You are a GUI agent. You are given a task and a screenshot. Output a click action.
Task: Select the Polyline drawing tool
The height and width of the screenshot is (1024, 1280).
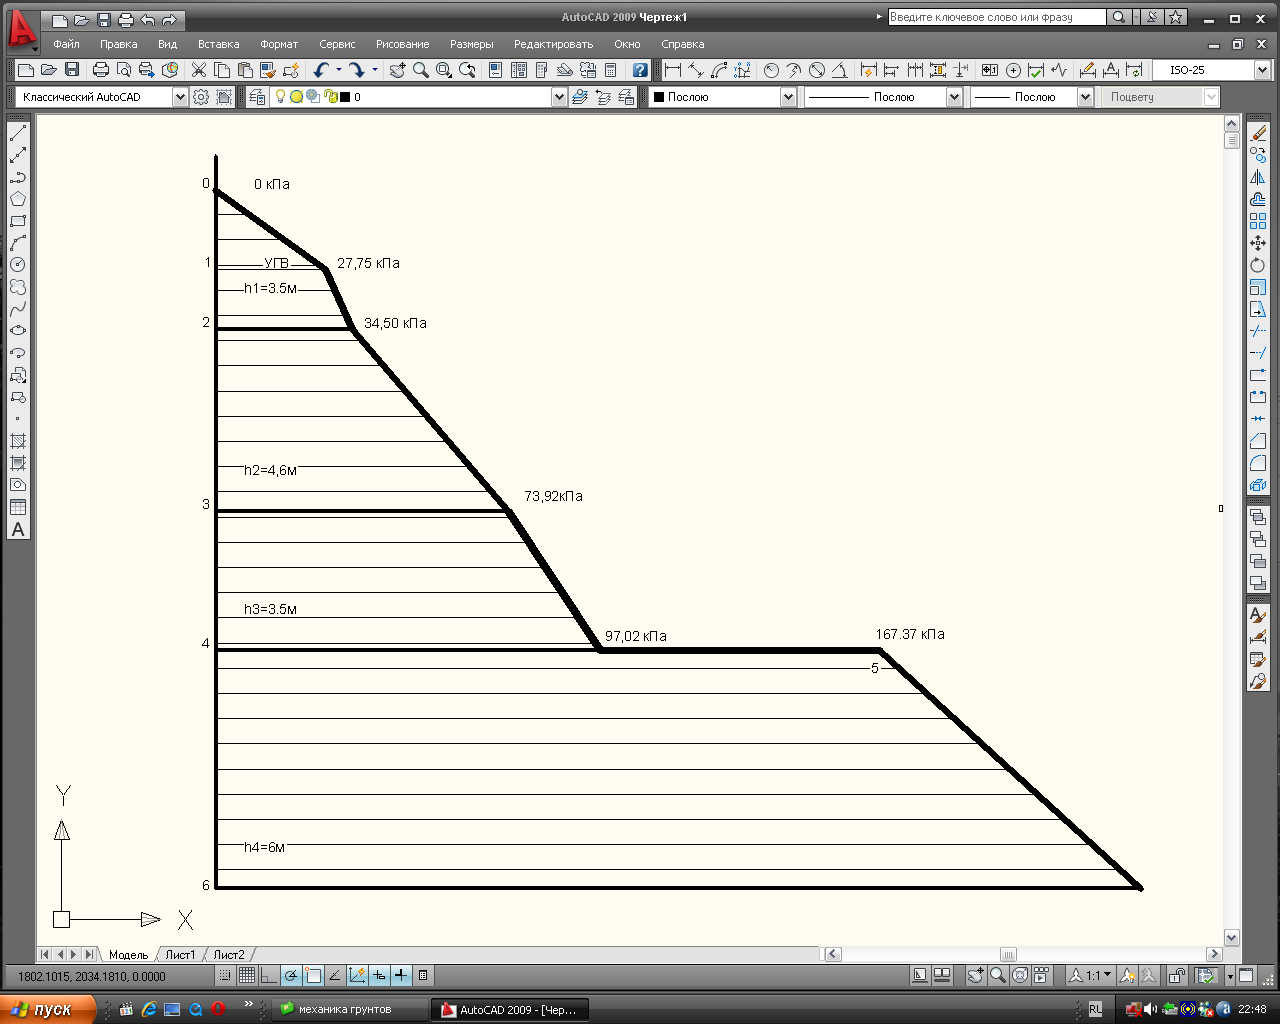click(x=18, y=177)
